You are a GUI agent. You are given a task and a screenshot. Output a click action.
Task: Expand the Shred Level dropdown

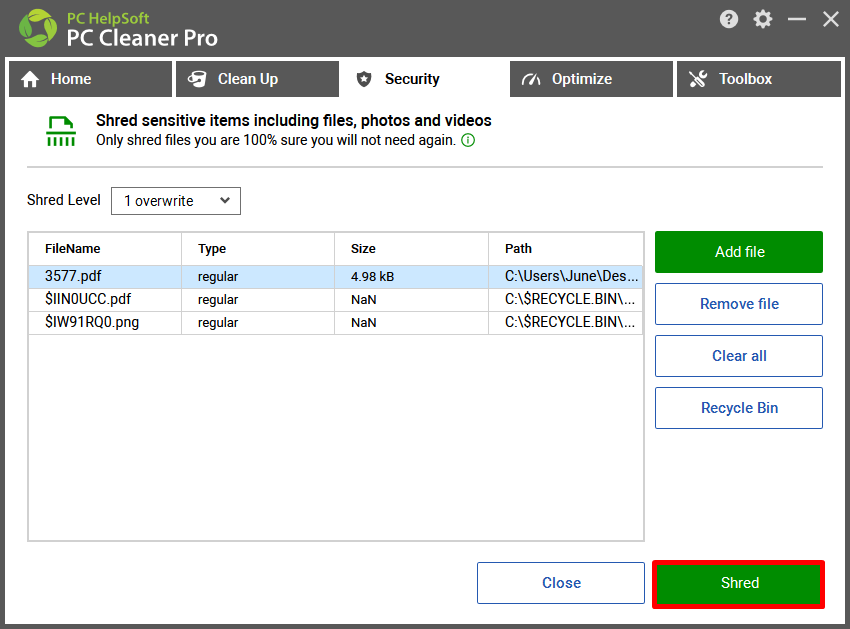point(176,201)
